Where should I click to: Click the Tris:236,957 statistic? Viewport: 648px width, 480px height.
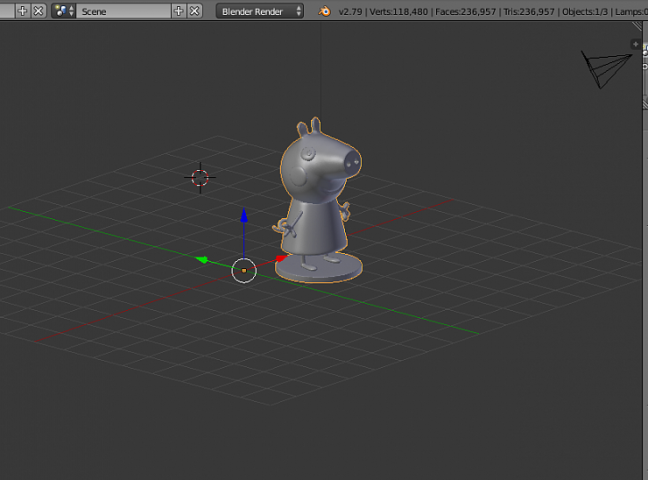(x=529, y=12)
